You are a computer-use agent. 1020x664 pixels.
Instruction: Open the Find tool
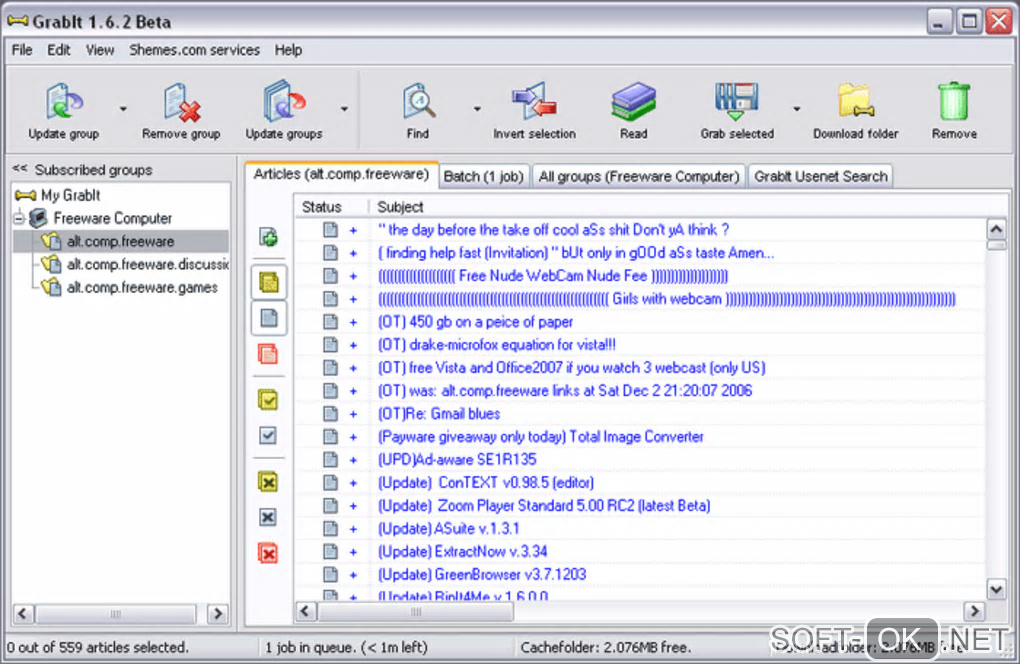tap(418, 101)
